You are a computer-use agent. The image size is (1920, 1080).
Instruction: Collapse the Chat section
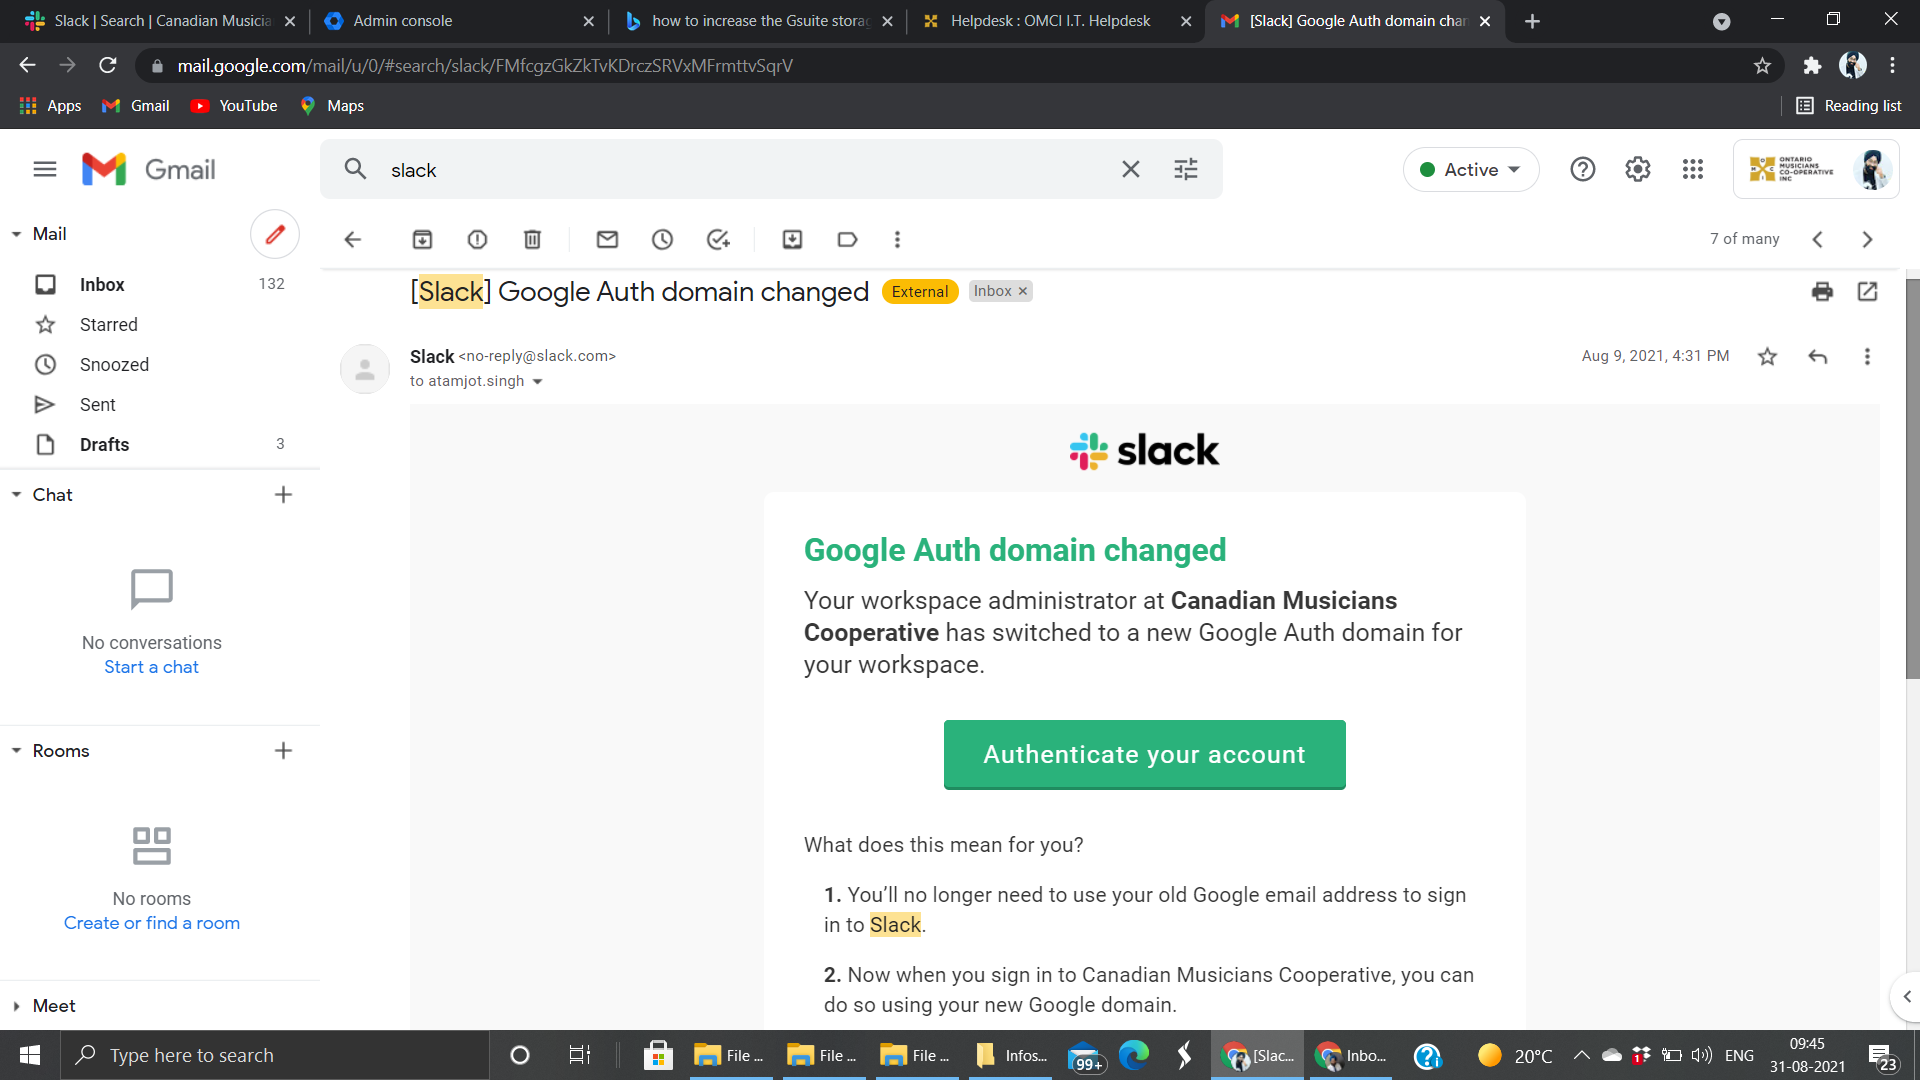16,495
